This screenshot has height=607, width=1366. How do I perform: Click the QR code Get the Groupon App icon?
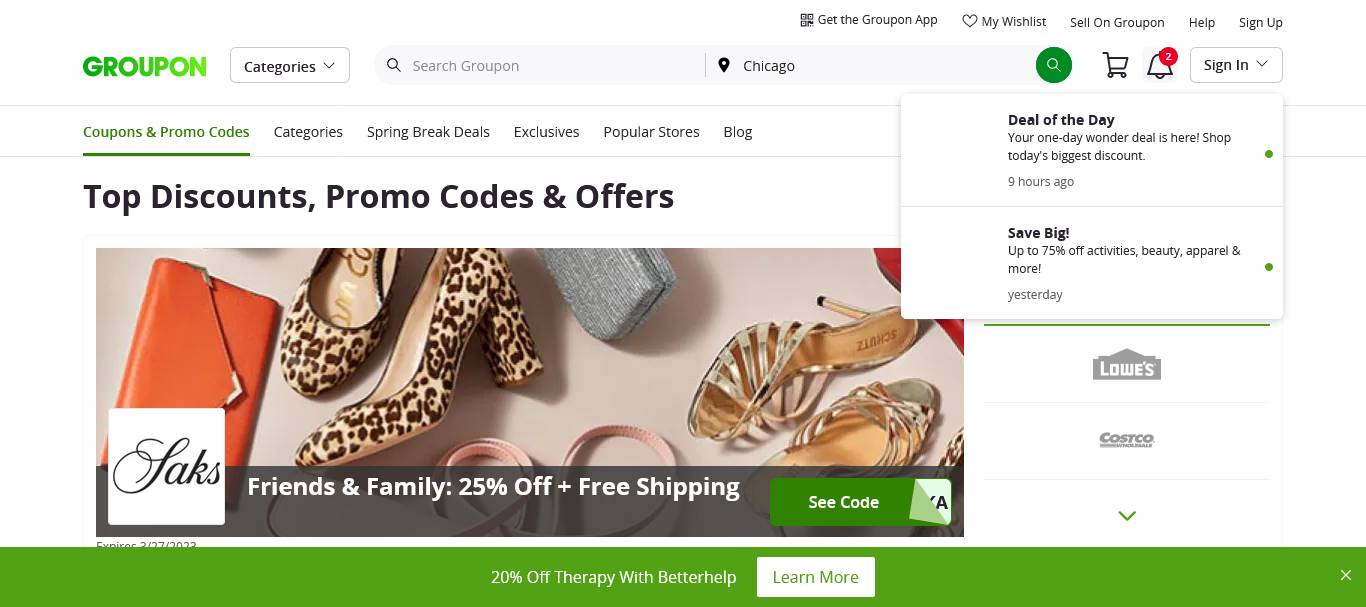pyautogui.click(x=807, y=20)
